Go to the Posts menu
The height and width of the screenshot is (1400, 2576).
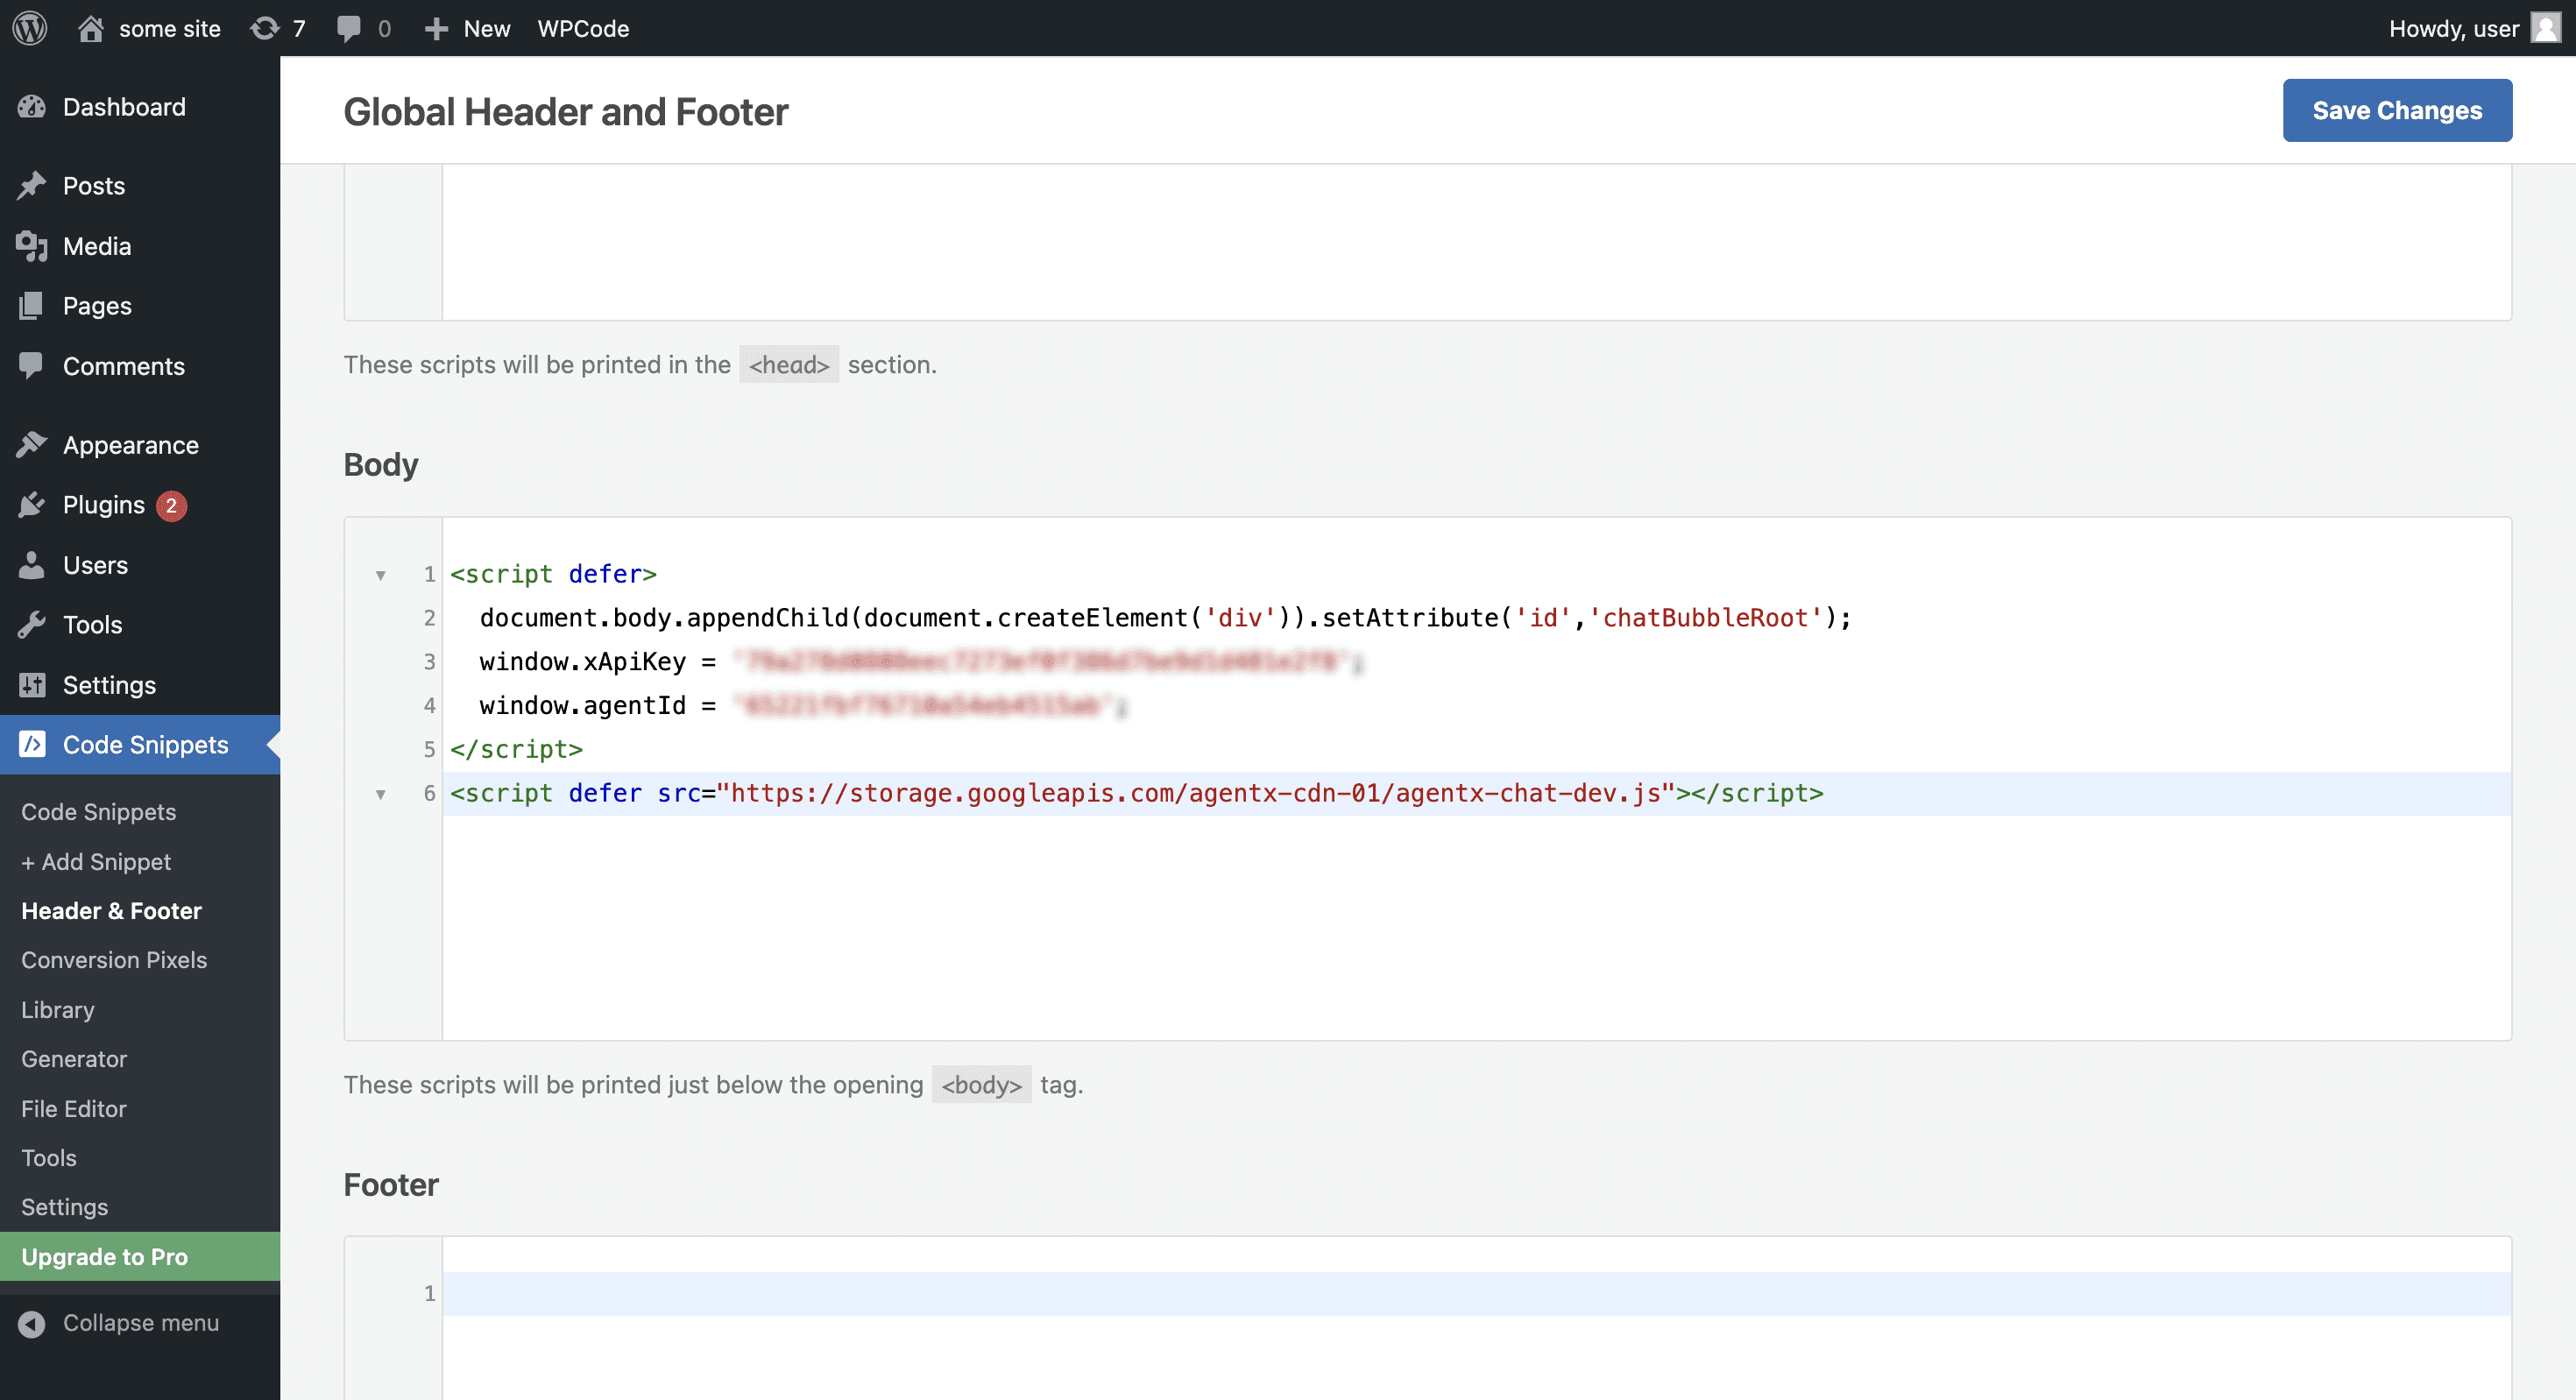click(x=140, y=186)
